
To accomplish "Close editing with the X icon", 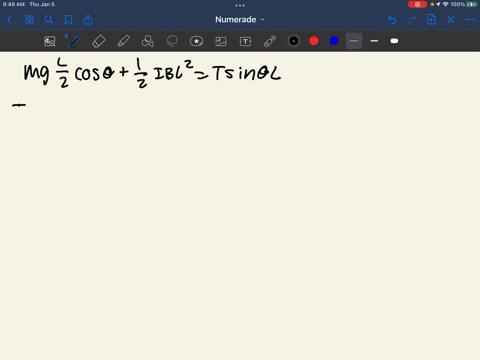I will click(451, 20).
